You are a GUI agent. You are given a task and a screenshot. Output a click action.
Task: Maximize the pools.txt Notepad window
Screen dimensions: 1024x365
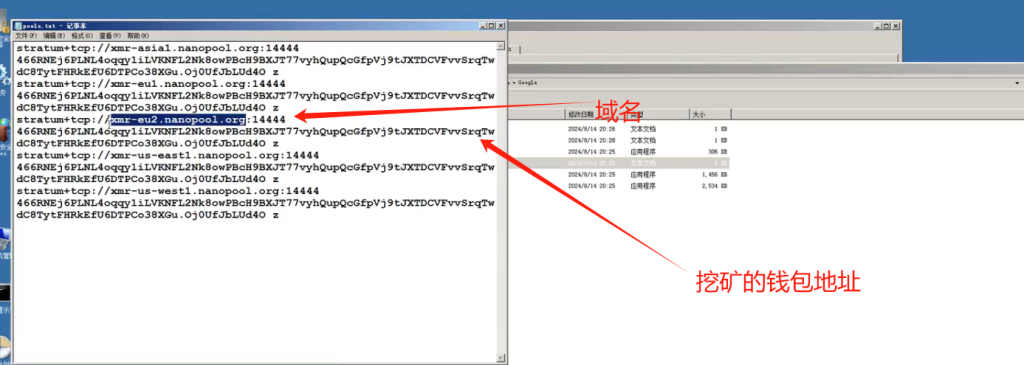point(492,26)
